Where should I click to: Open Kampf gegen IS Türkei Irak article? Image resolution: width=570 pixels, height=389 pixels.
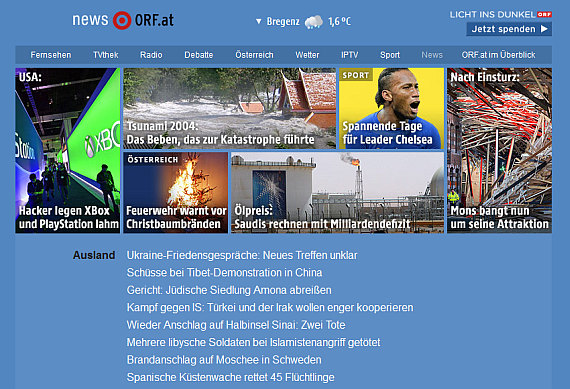[x=270, y=308]
